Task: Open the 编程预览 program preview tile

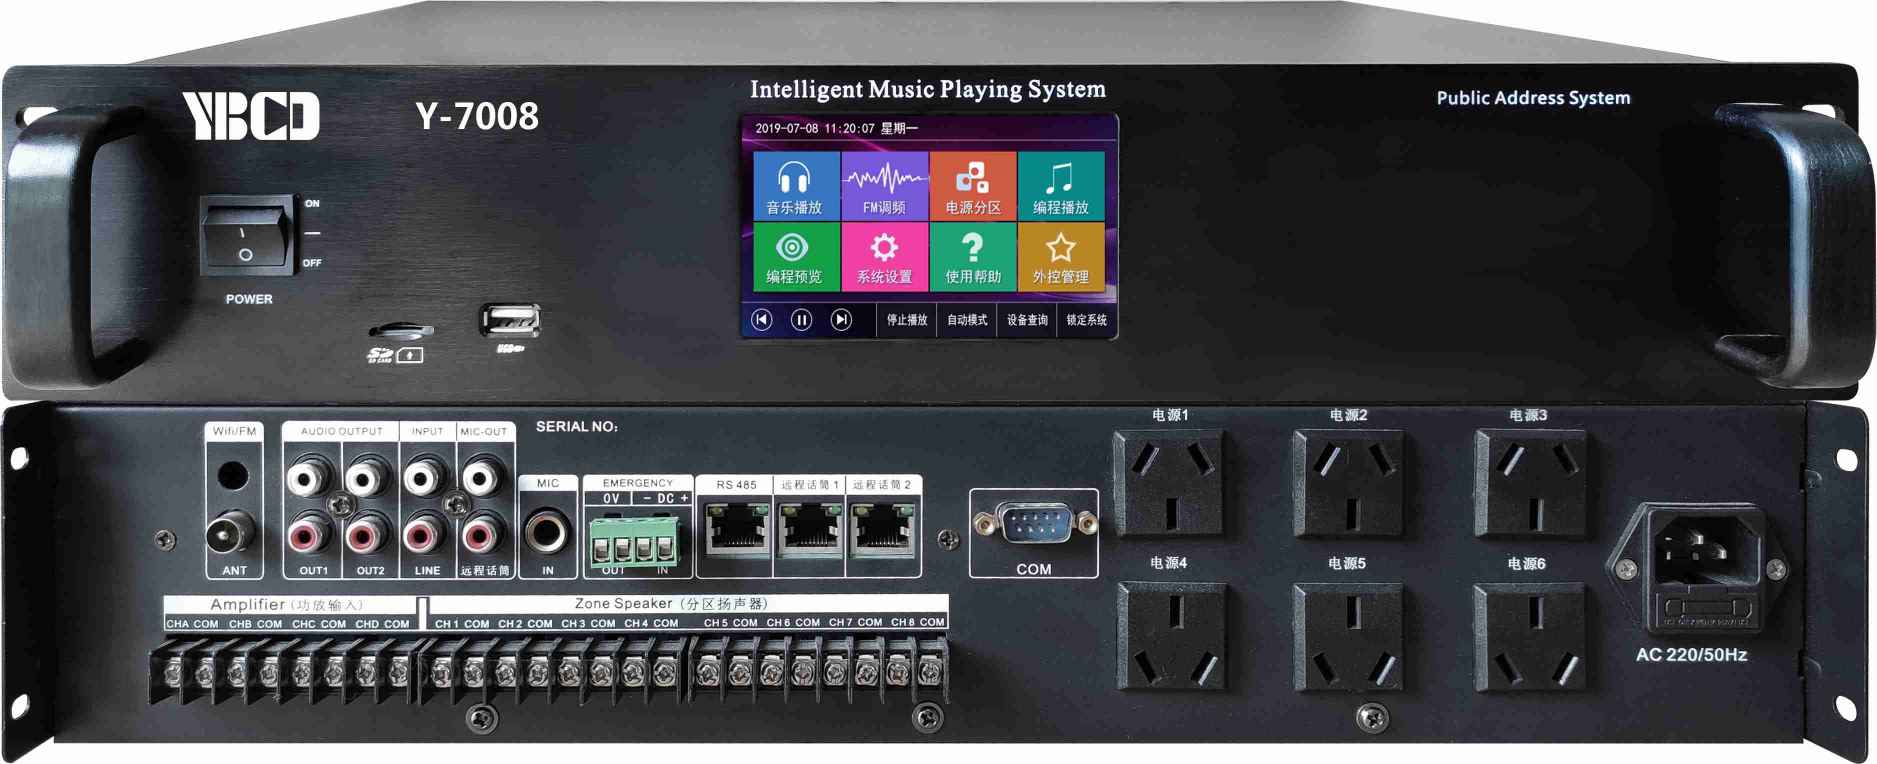Action: tap(795, 257)
